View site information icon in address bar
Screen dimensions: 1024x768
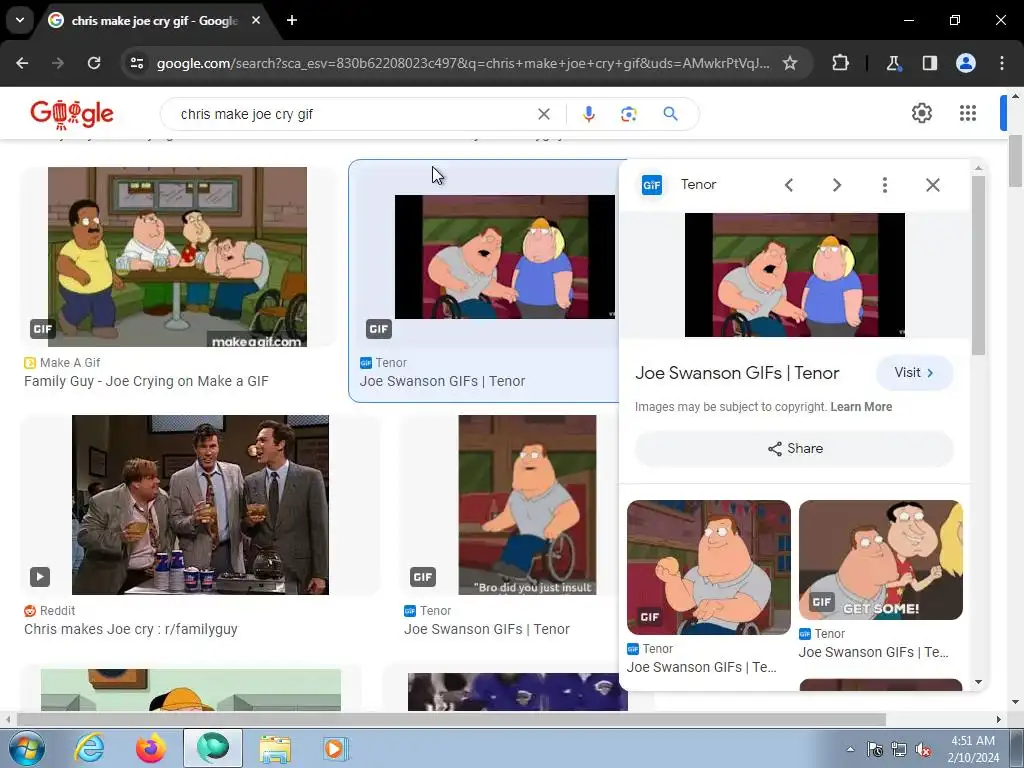(x=137, y=63)
